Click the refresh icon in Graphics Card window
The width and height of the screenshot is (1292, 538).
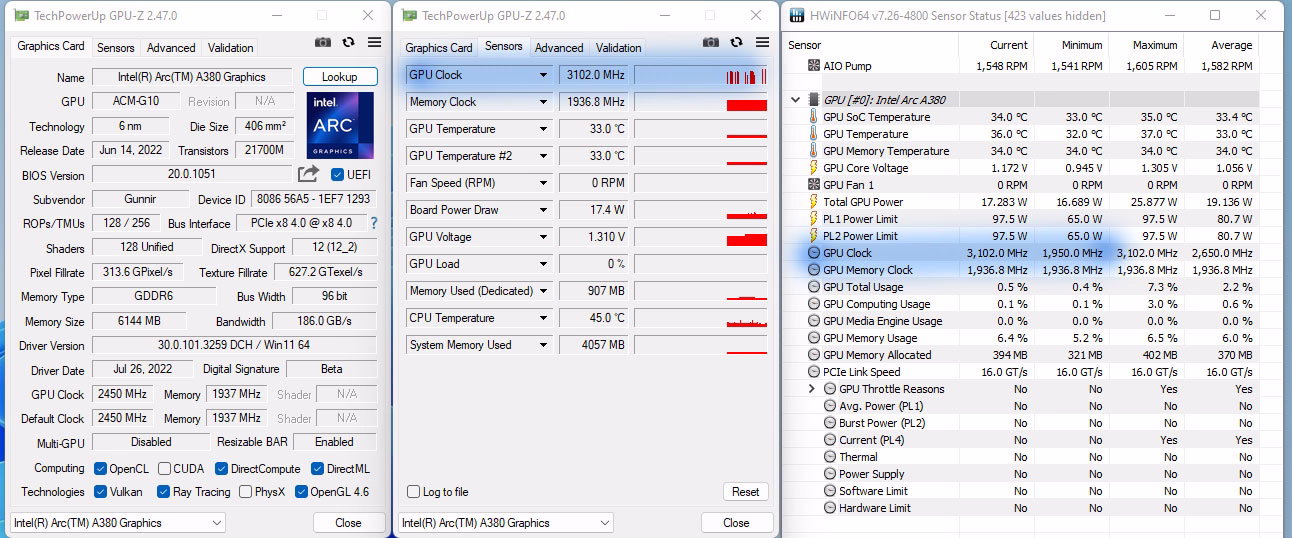(x=348, y=42)
